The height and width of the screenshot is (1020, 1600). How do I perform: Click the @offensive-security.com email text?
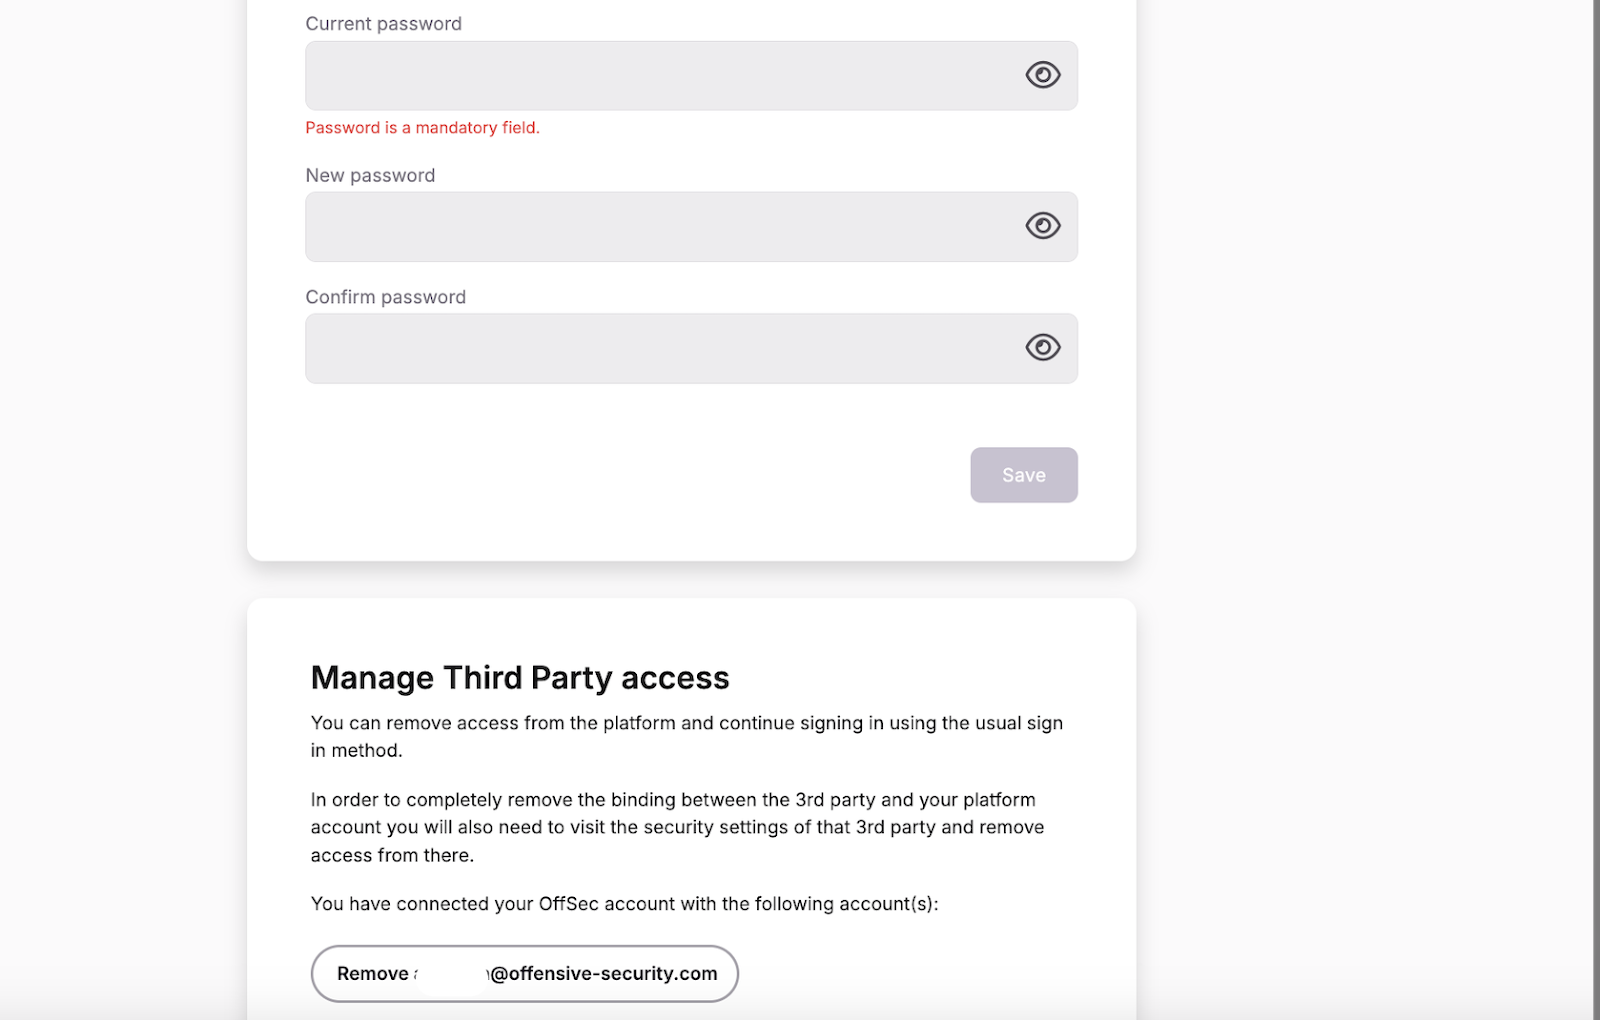click(604, 974)
